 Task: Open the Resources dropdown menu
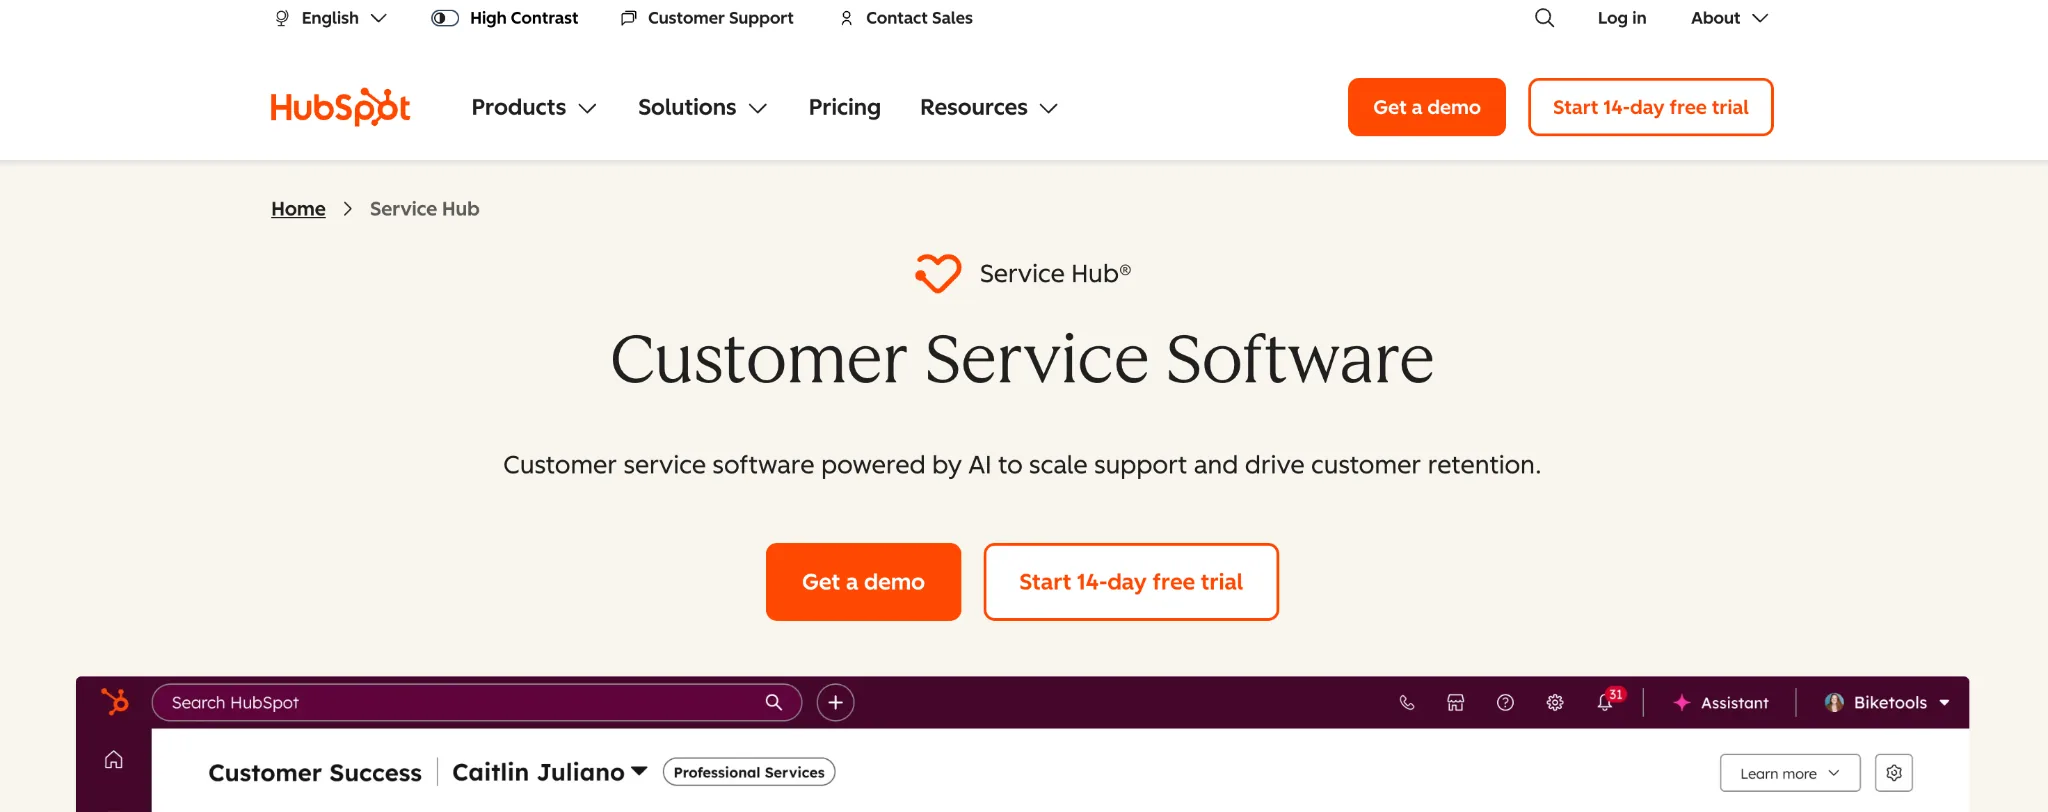click(989, 107)
